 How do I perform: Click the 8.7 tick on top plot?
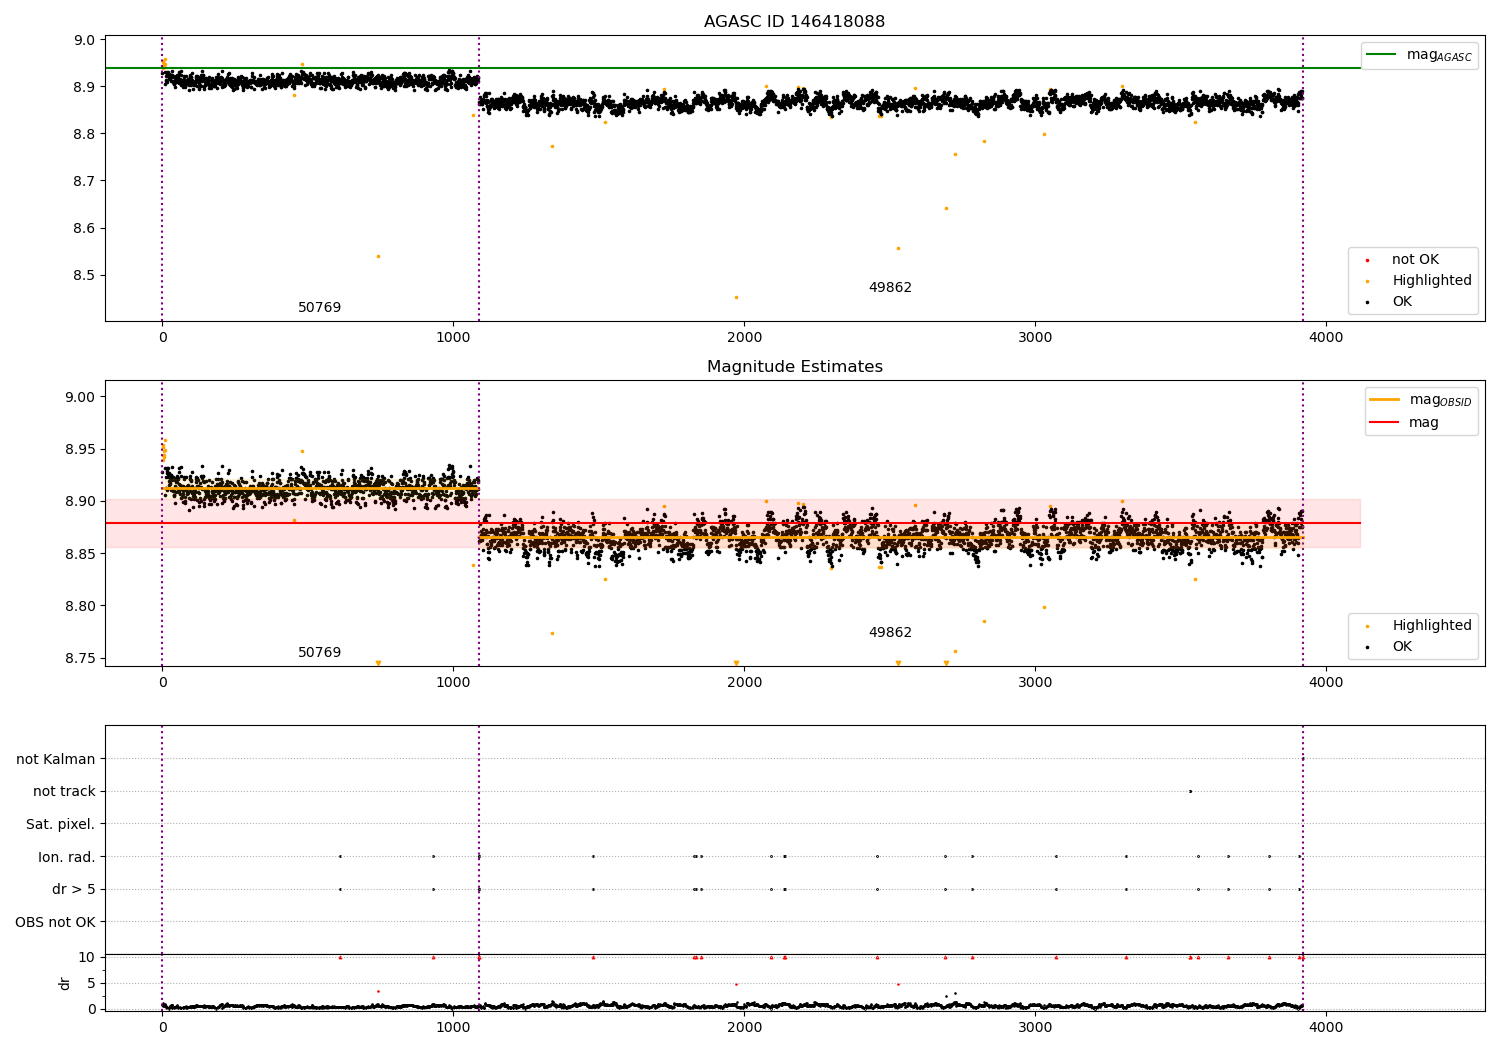coord(85,182)
